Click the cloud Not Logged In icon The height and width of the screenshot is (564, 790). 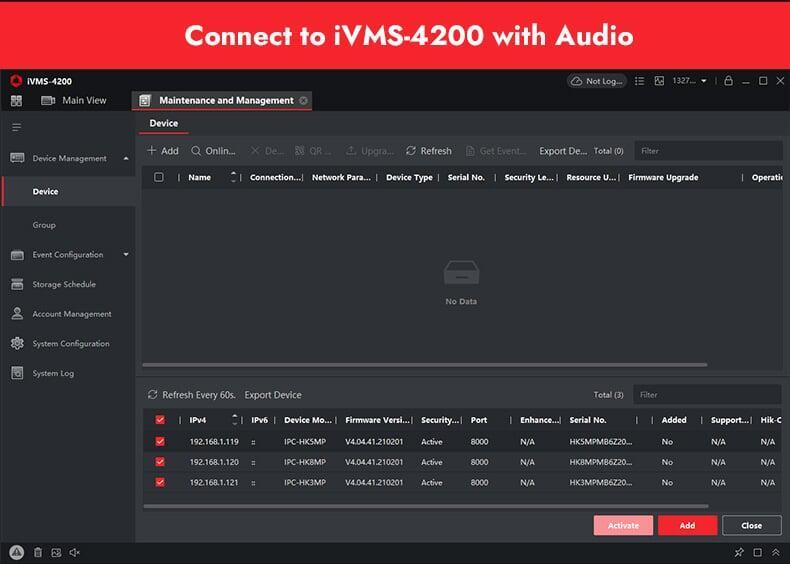click(596, 81)
